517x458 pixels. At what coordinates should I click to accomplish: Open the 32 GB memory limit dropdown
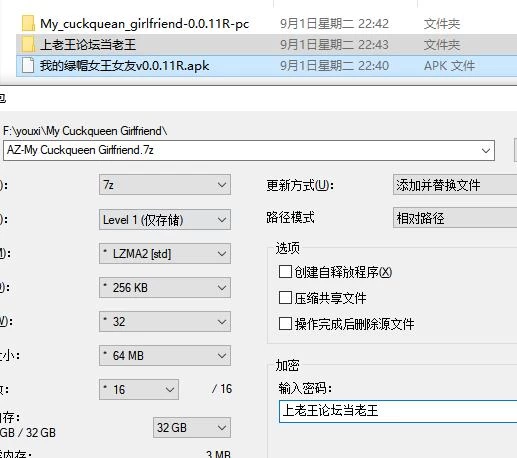point(192,428)
